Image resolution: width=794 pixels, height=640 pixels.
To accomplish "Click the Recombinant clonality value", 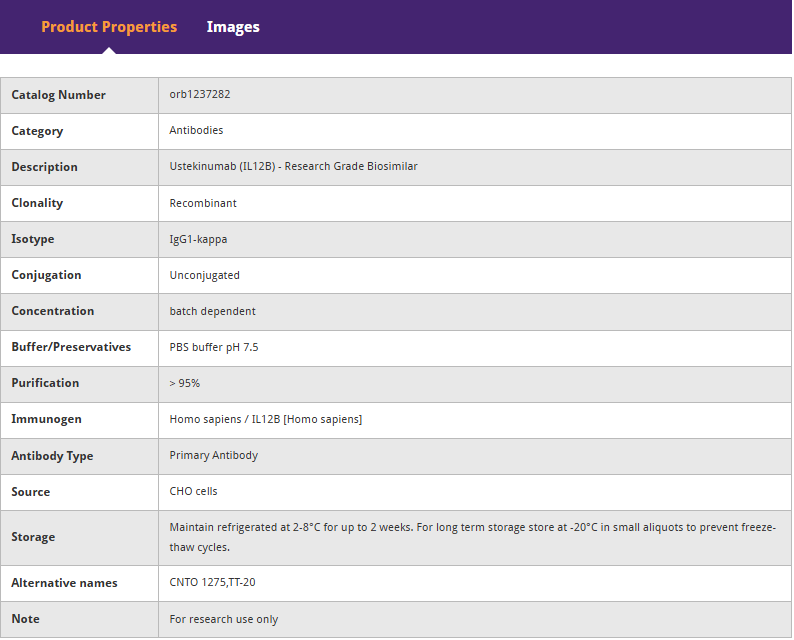I will (x=203, y=203).
